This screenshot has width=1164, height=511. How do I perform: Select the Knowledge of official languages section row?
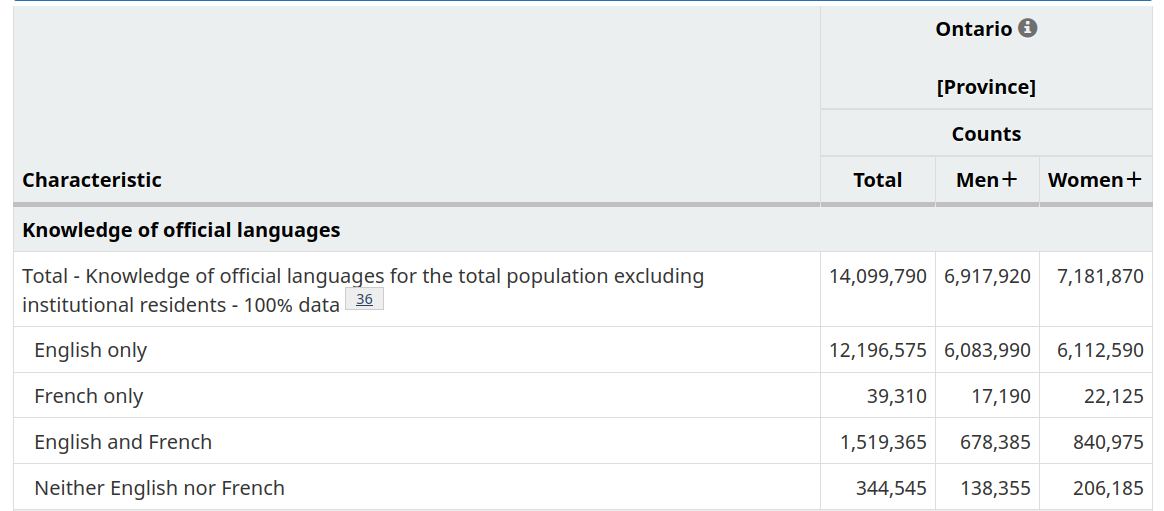pyautogui.click(x=181, y=230)
